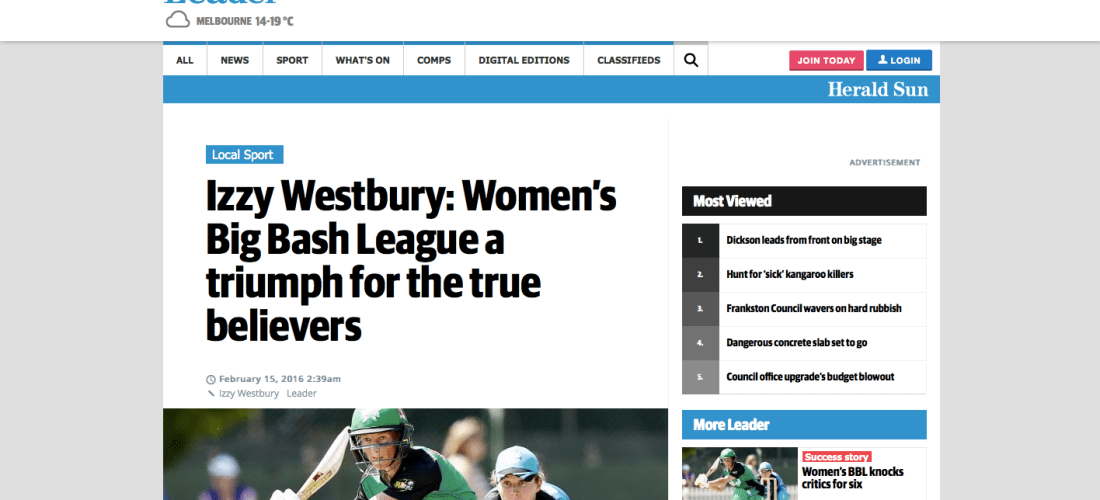Go to the NEWS section
The height and width of the screenshot is (500, 1100).
point(235,60)
